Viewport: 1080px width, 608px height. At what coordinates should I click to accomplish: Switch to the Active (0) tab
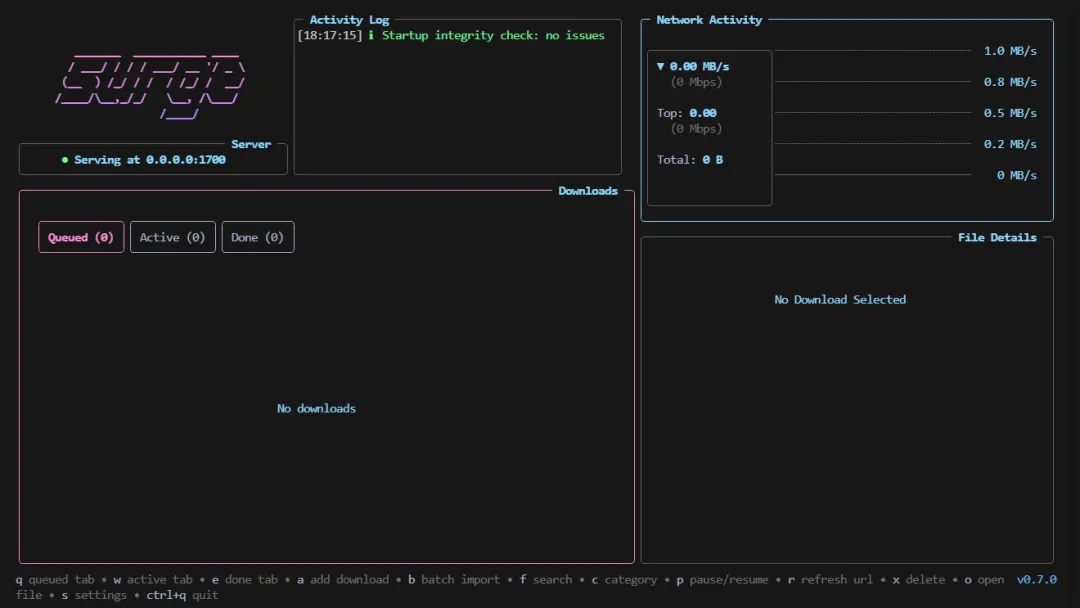click(x=173, y=237)
